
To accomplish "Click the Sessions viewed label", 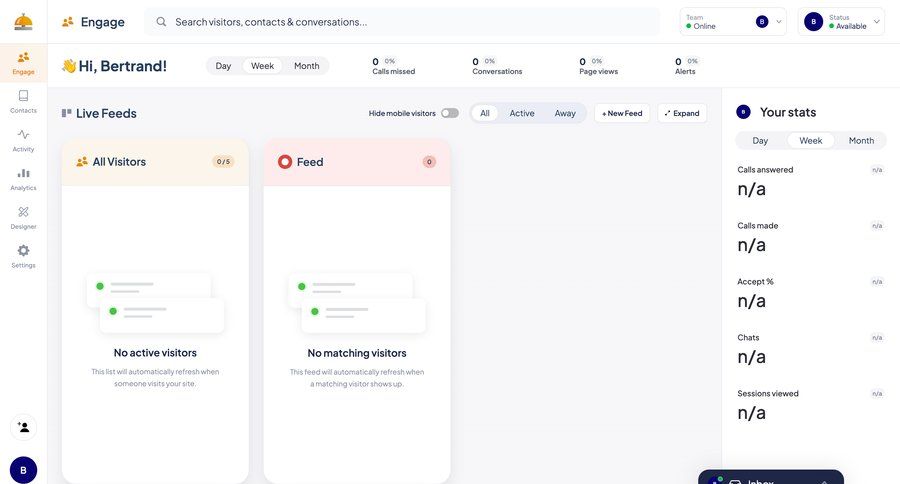I will point(768,393).
